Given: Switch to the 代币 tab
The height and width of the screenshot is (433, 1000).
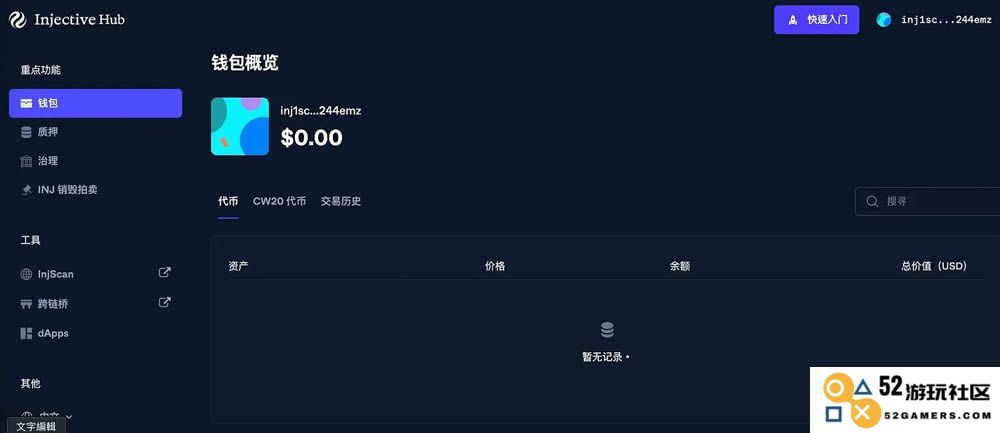Looking at the screenshot, I should pos(228,202).
